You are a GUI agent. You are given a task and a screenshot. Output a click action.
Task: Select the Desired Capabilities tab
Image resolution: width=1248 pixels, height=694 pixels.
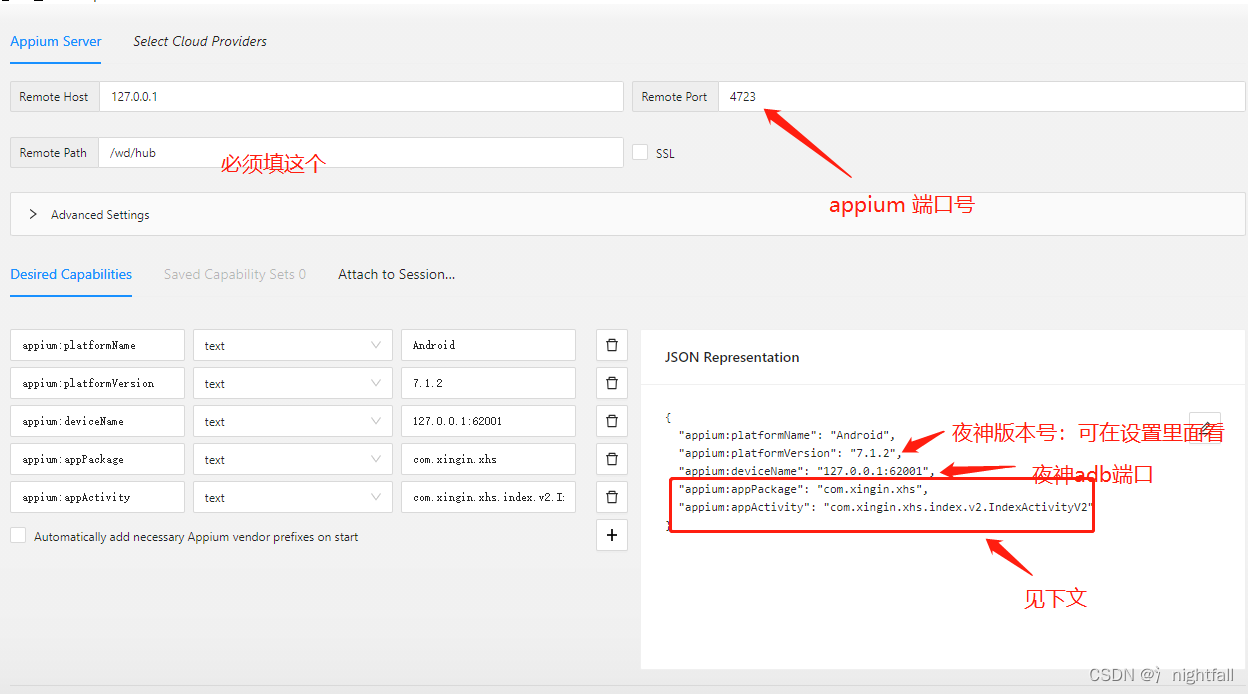pyautogui.click(x=71, y=274)
